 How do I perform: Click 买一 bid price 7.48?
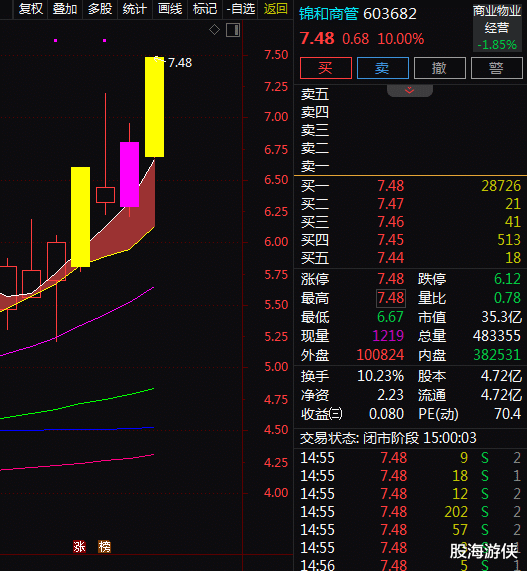coord(391,186)
